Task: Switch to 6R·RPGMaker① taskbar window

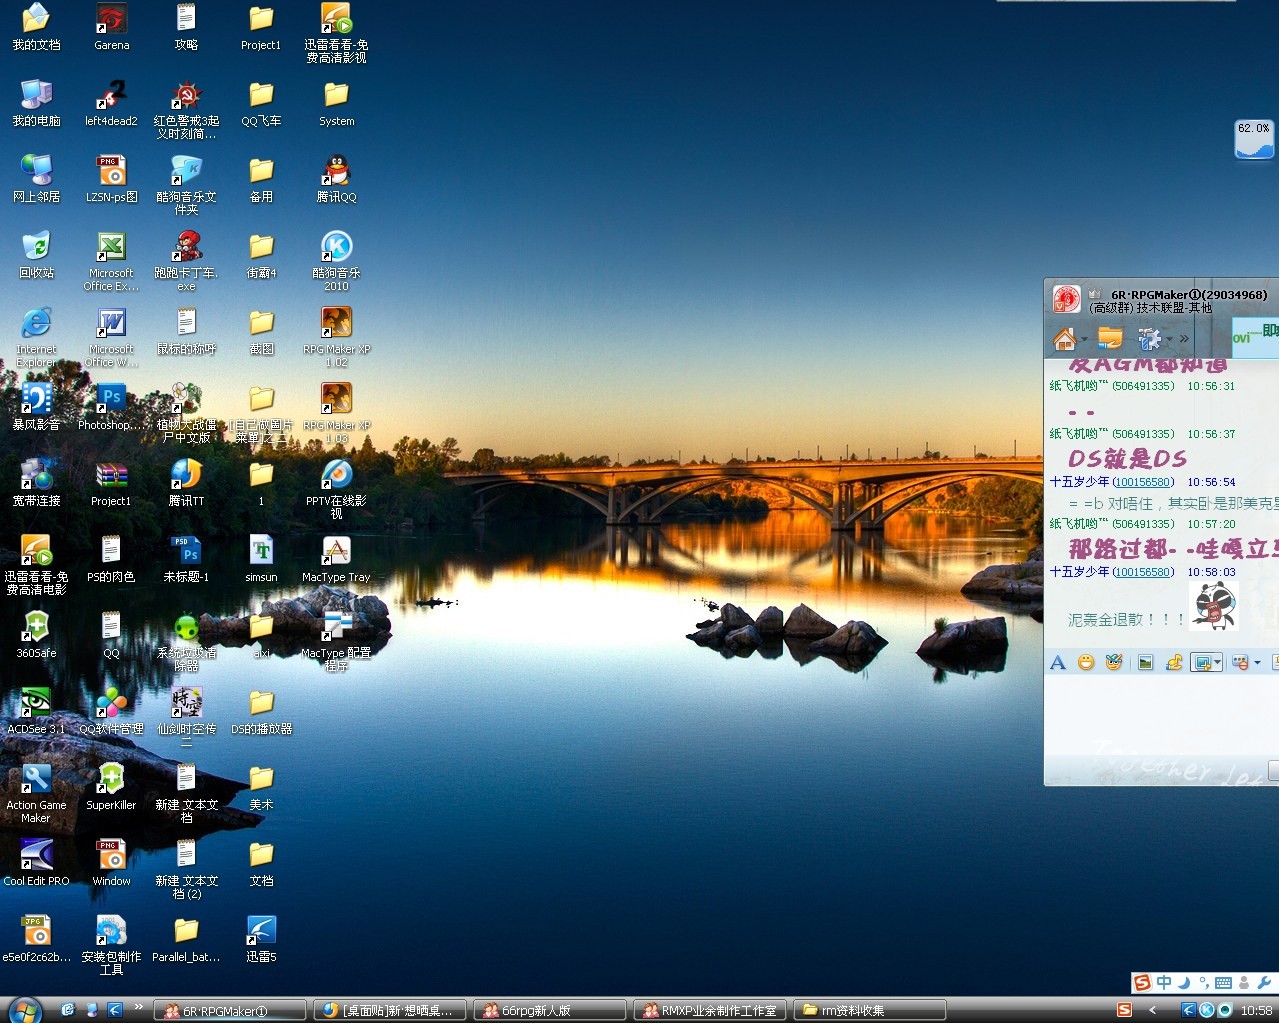Action: (x=230, y=1011)
